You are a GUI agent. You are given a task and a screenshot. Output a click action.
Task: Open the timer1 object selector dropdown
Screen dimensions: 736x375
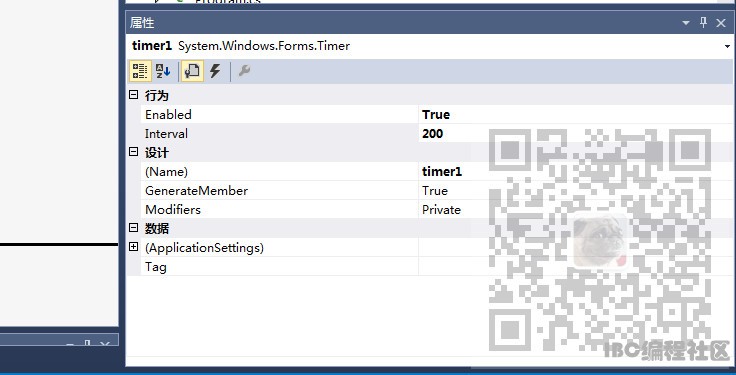coord(727,46)
